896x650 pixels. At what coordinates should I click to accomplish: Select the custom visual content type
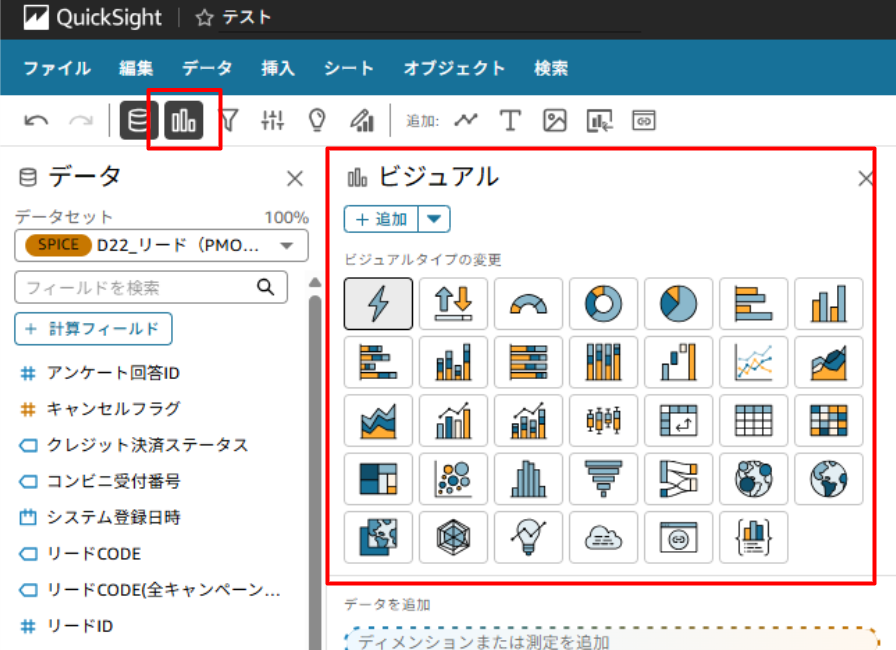pyautogui.click(x=678, y=537)
